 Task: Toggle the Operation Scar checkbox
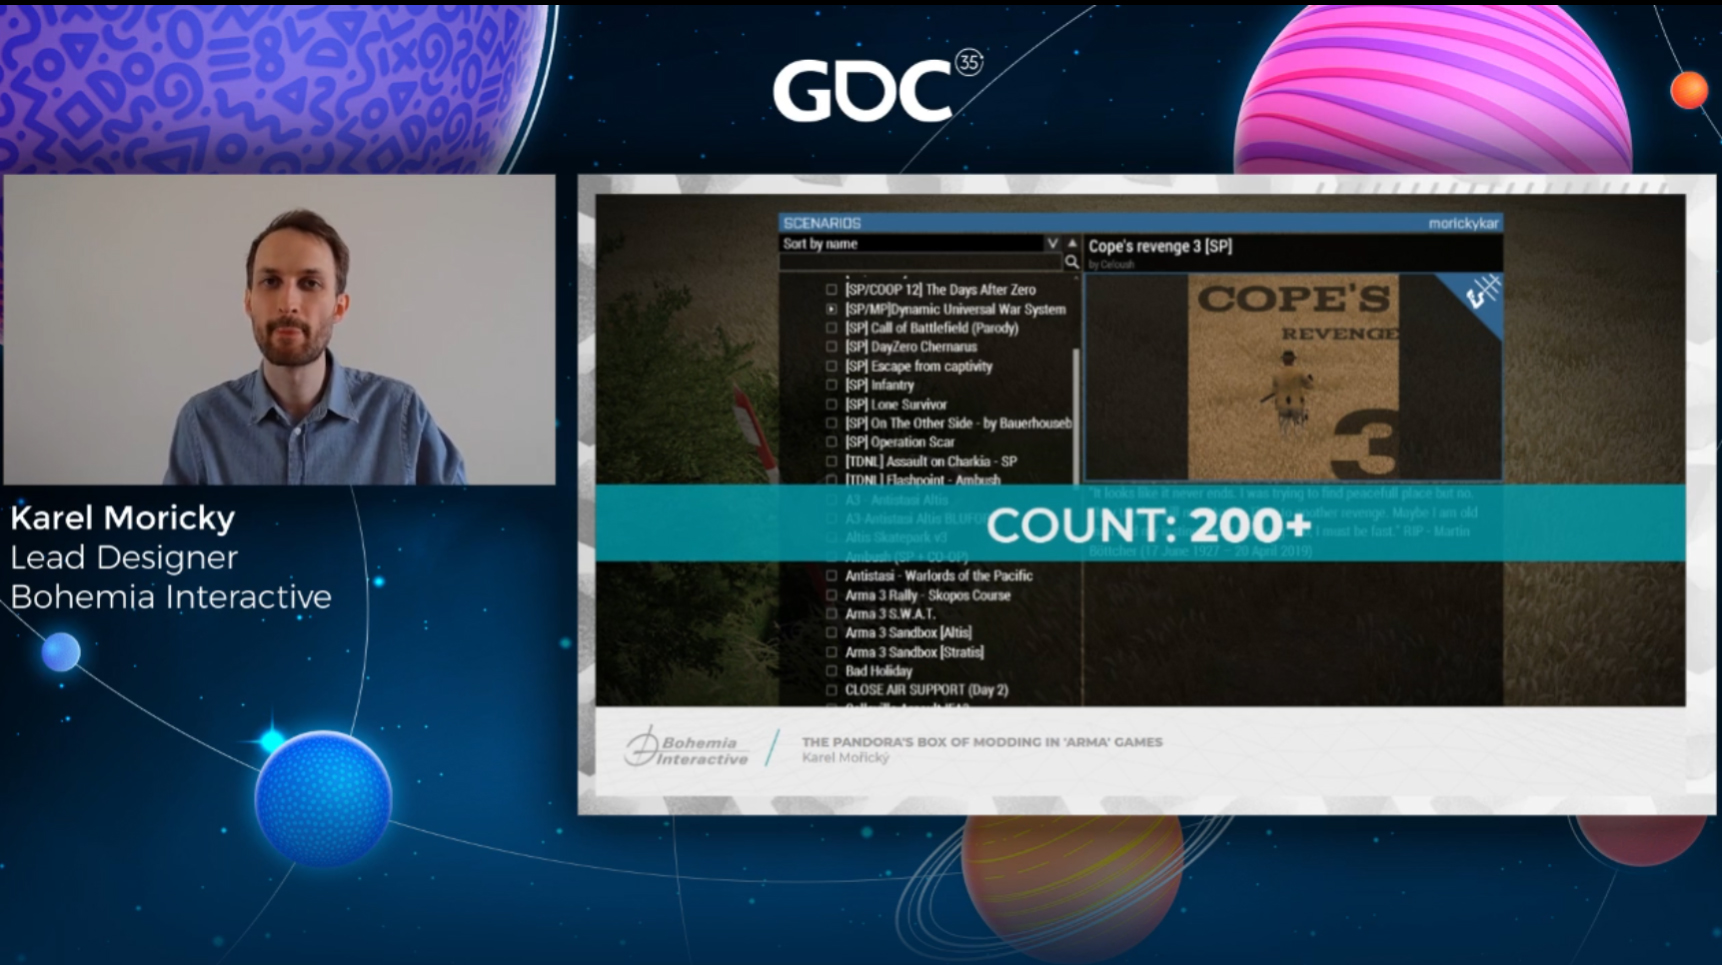coord(831,442)
